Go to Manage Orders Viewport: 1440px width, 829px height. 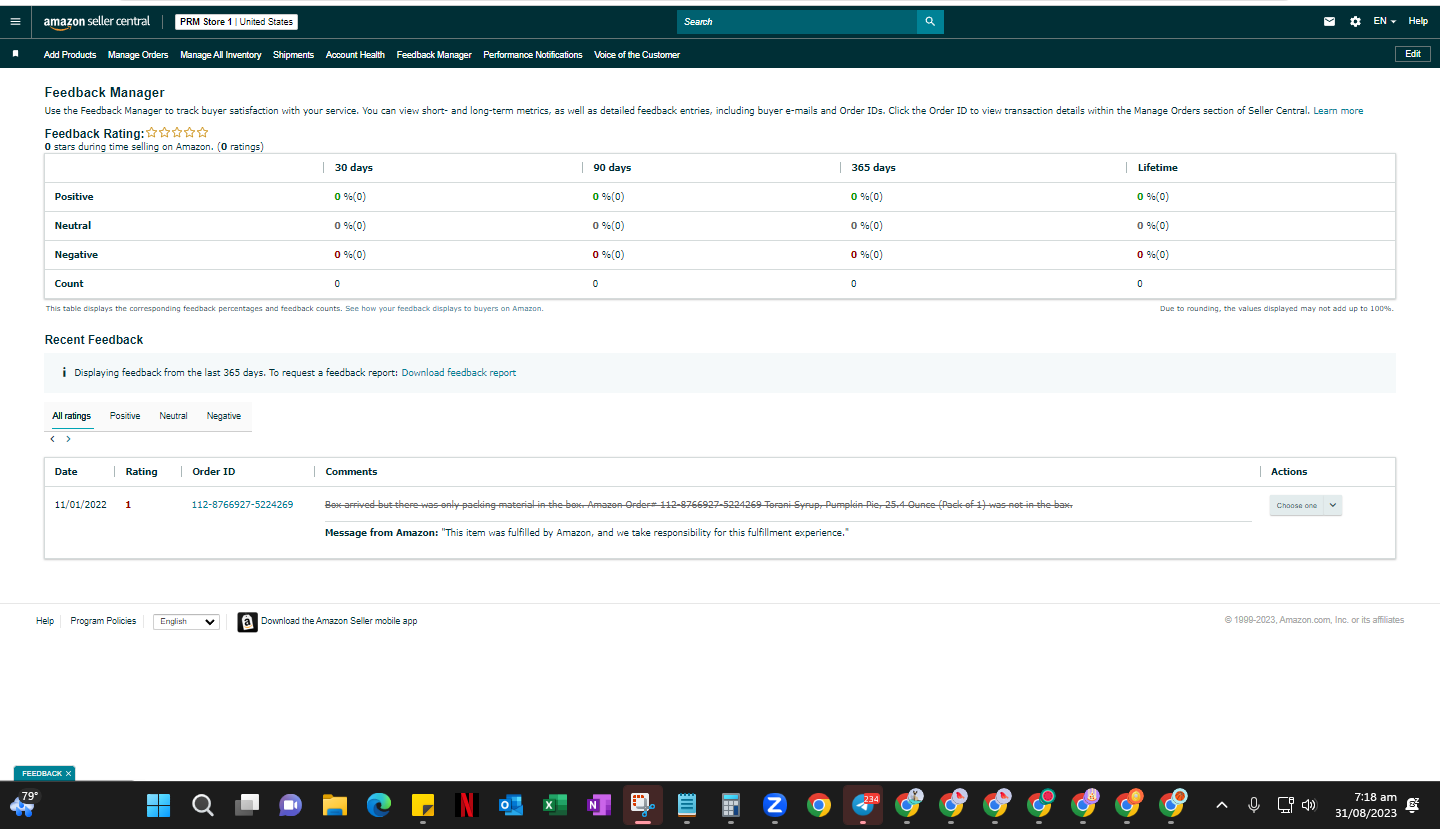[x=138, y=55]
